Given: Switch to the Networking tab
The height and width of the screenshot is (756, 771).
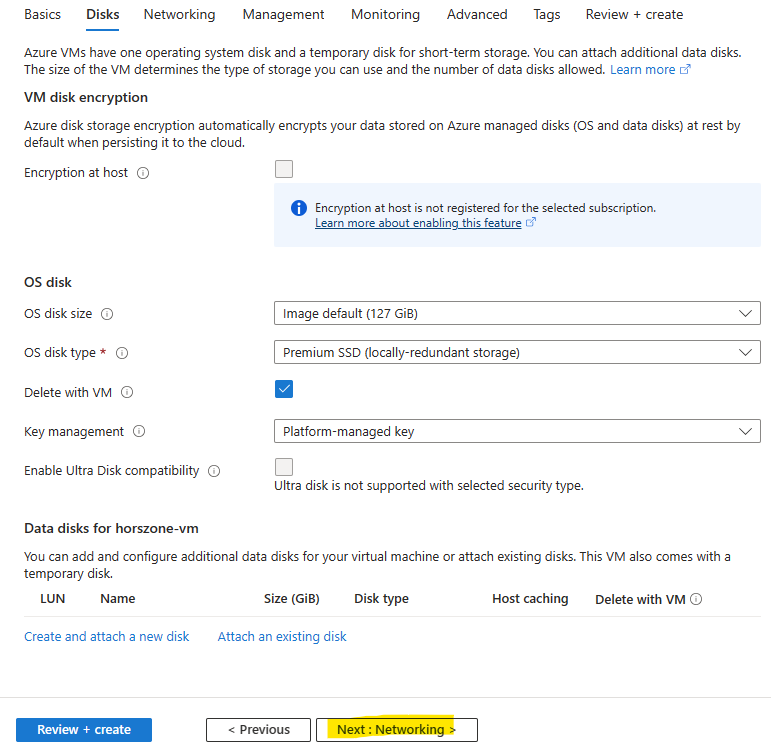Looking at the screenshot, I should pos(179,15).
